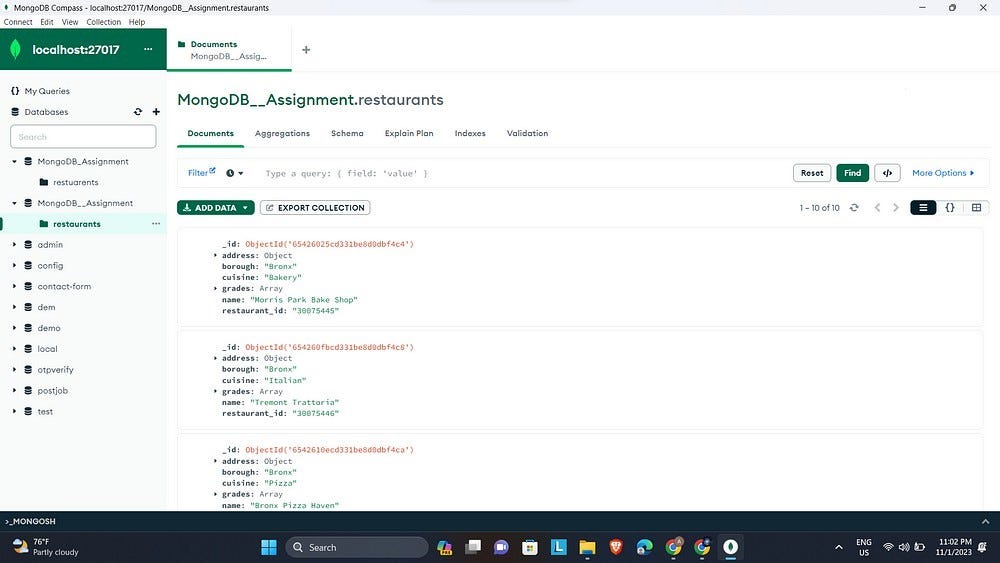The height and width of the screenshot is (563, 1000).
Task: Expand the admin database
Action: tap(14, 244)
